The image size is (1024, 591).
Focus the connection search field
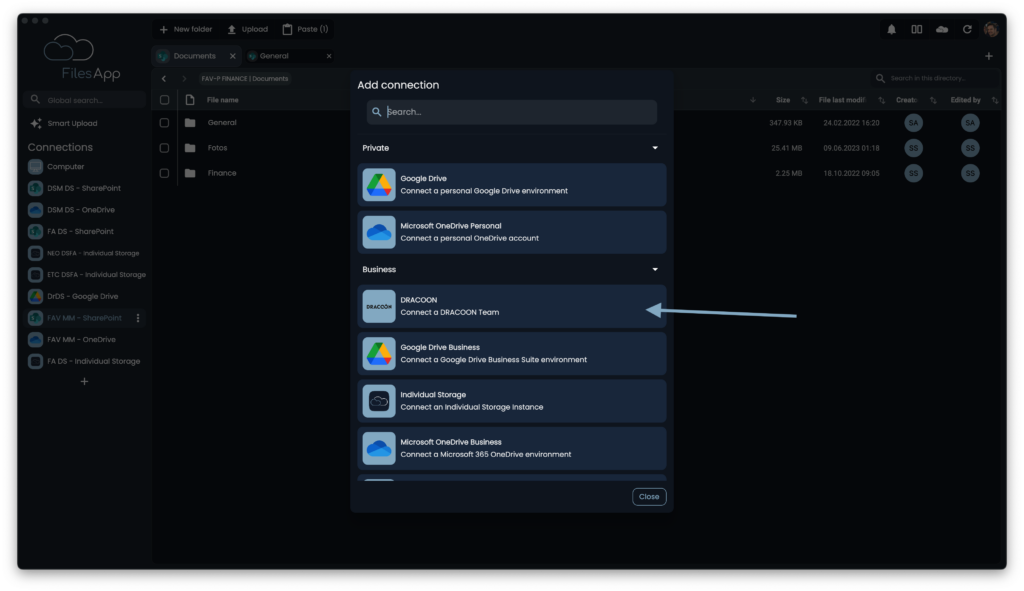(x=511, y=112)
